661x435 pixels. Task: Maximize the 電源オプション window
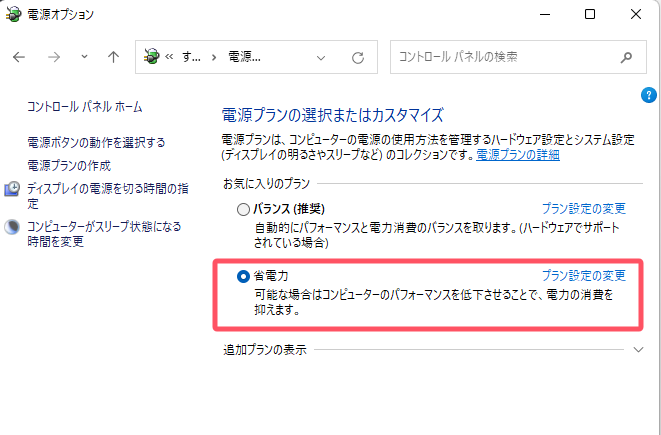[x=590, y=14]
